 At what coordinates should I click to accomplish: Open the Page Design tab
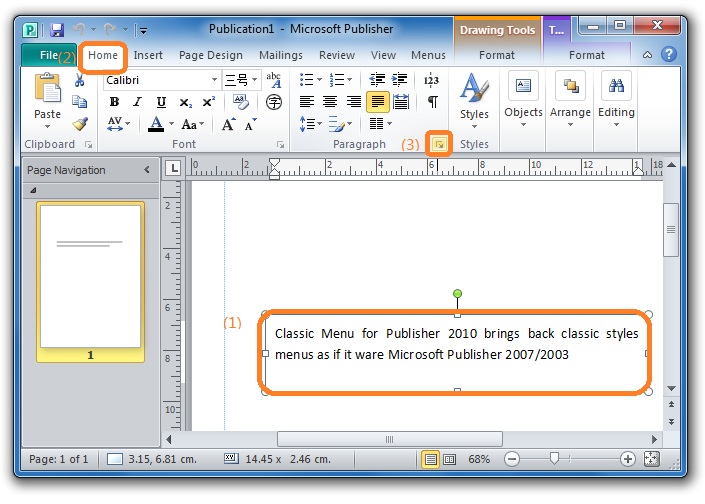coord(210,55)
